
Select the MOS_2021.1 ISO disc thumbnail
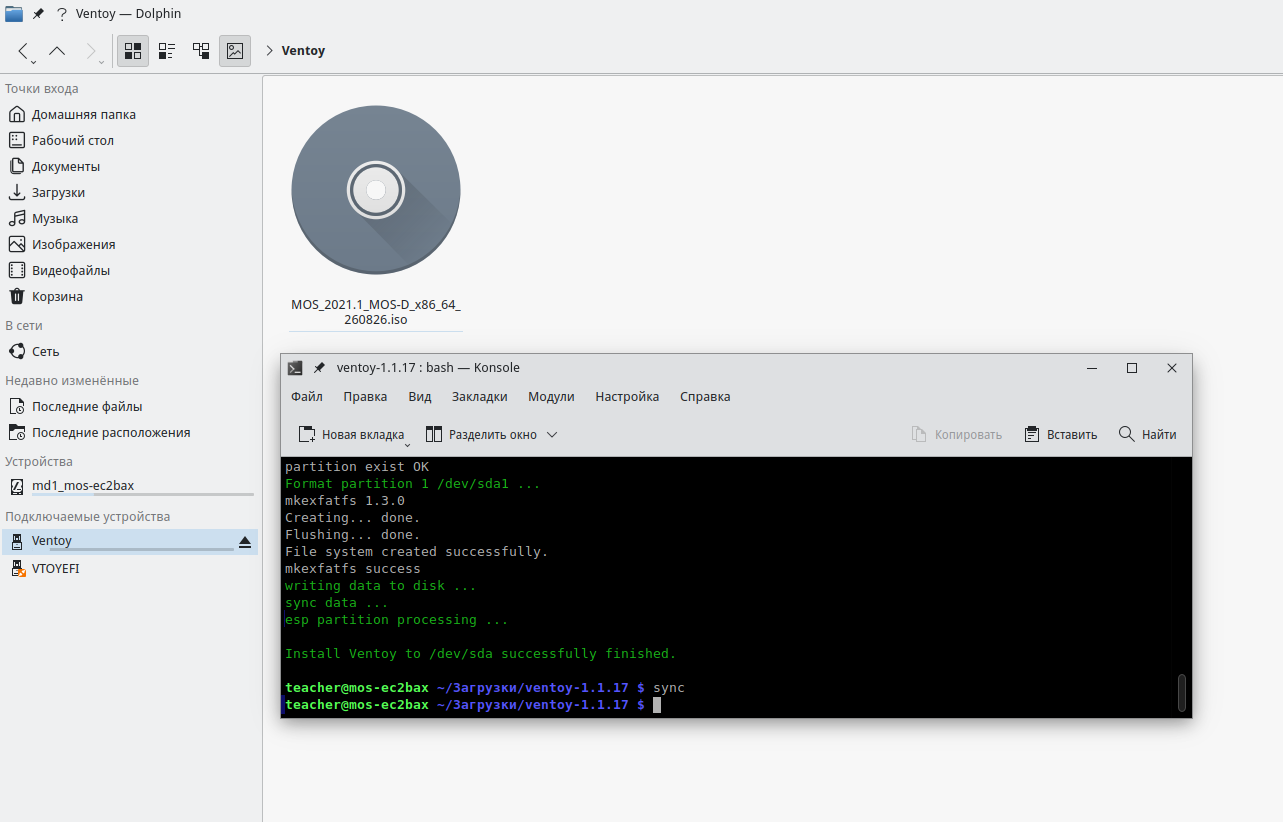[x=376, y=190]
